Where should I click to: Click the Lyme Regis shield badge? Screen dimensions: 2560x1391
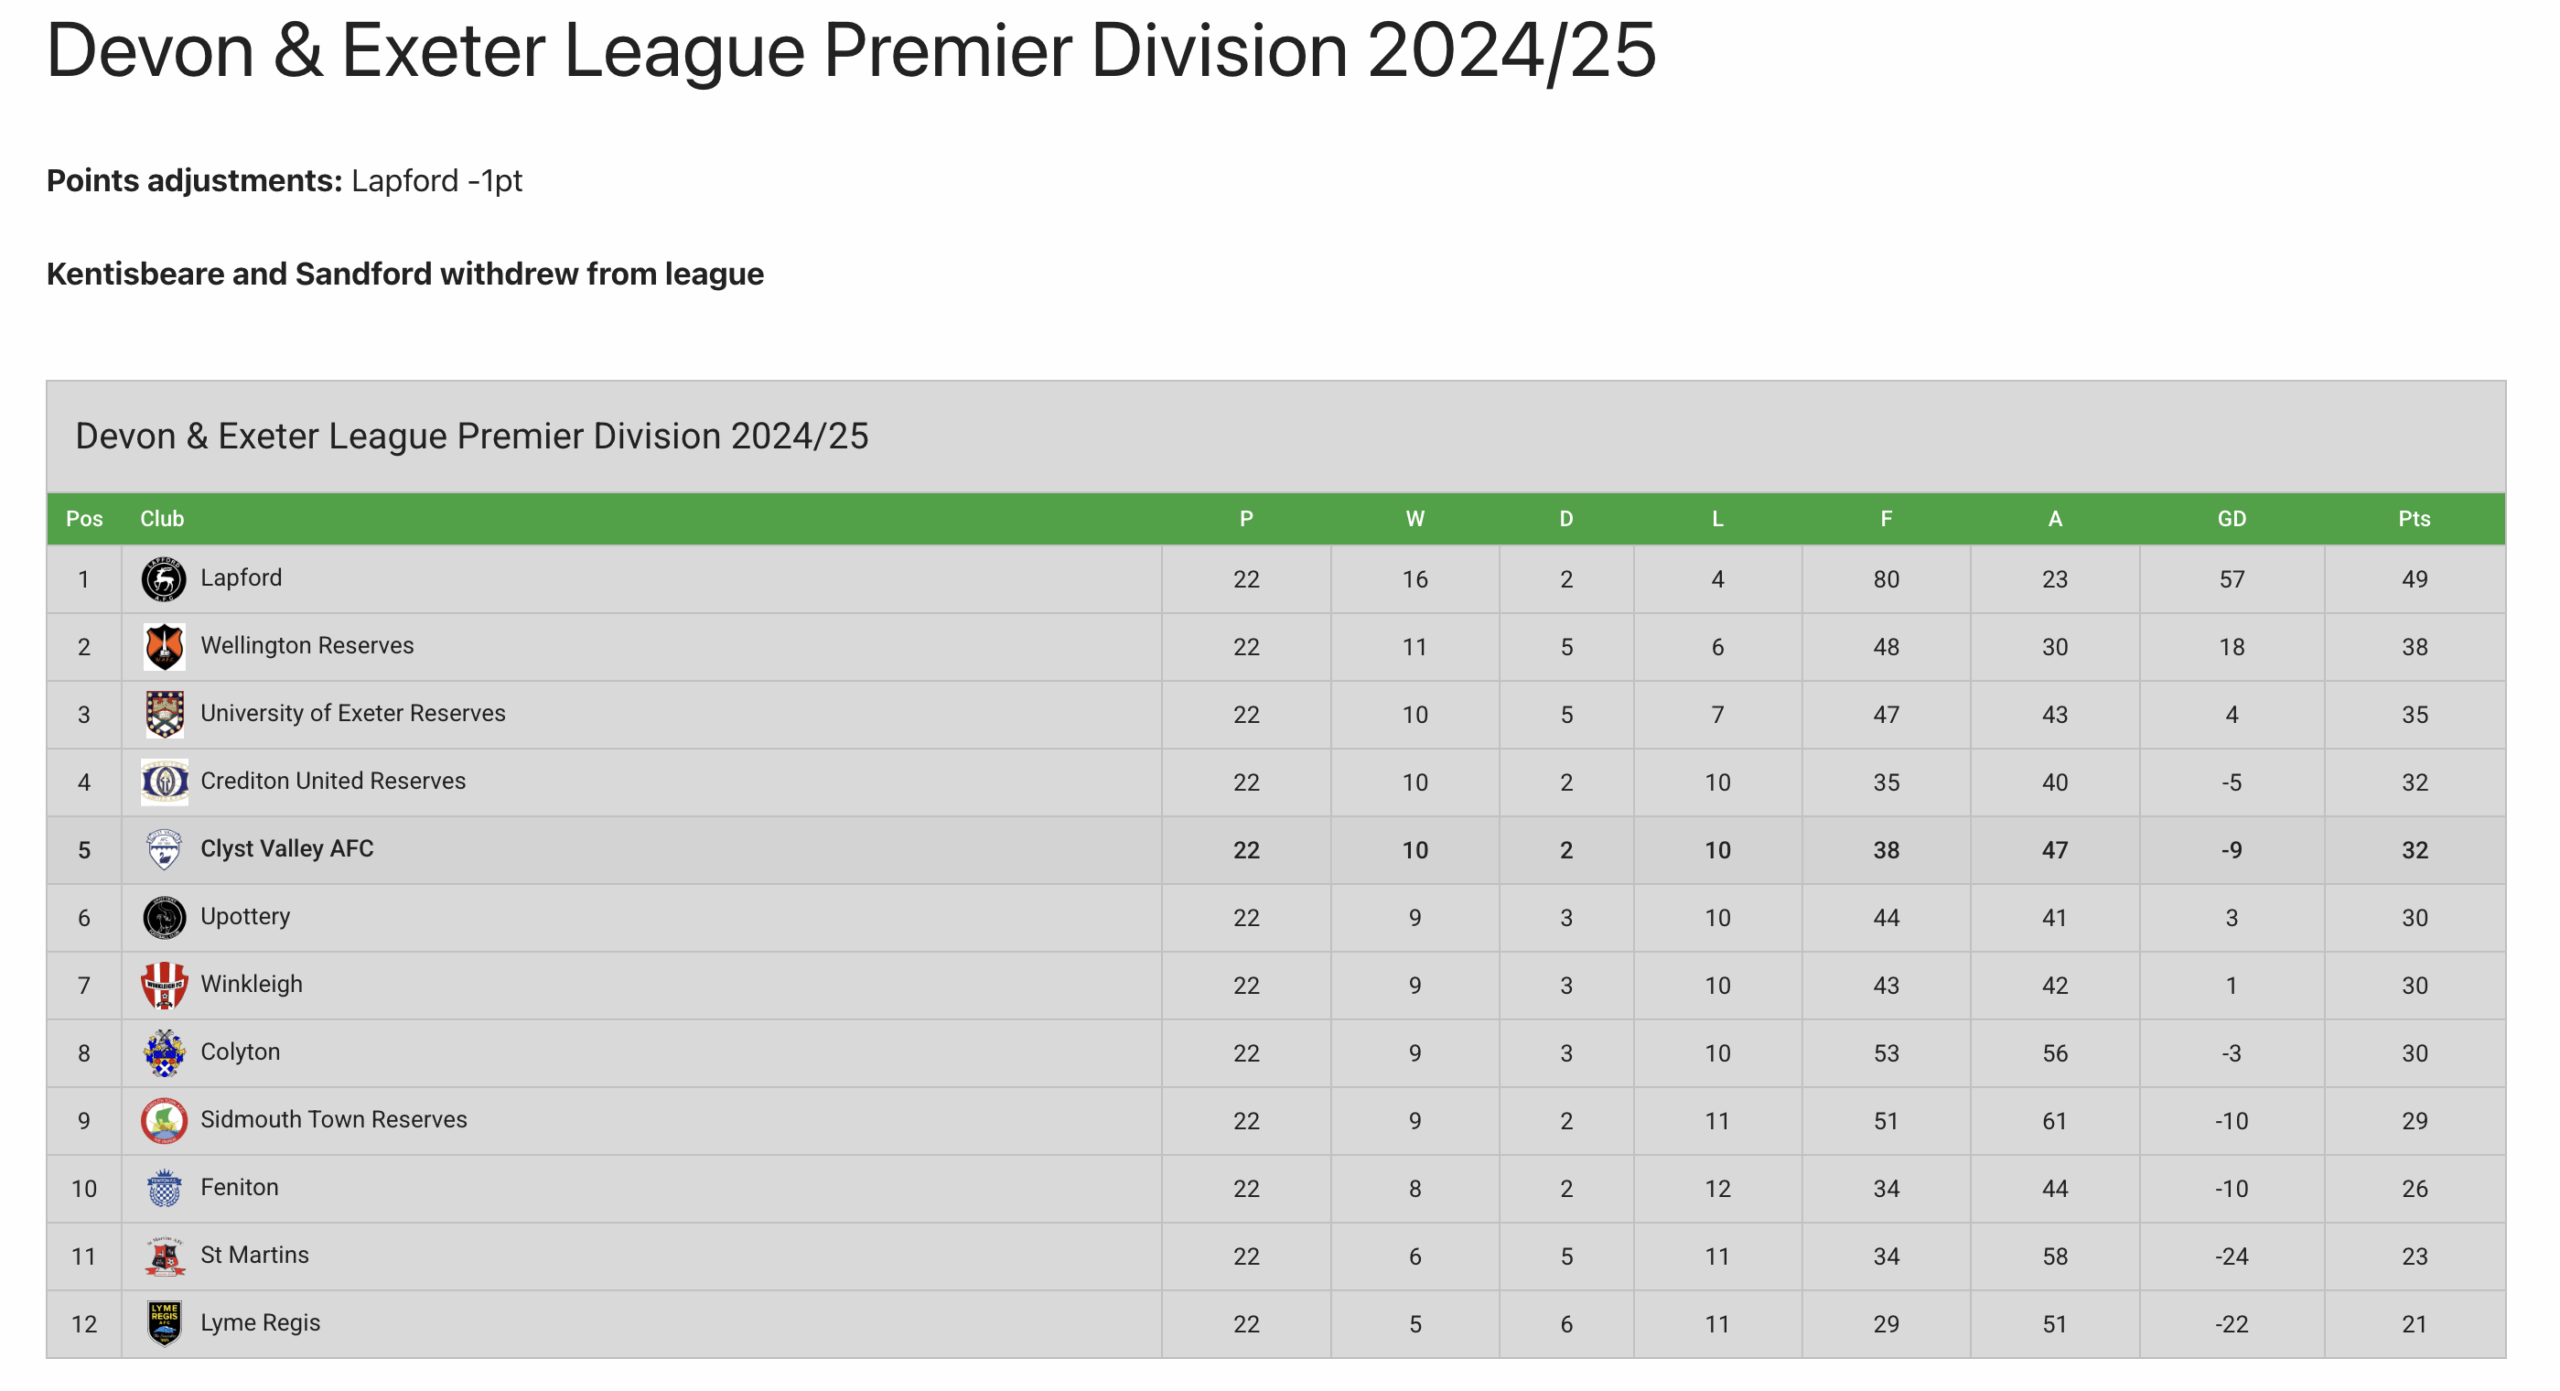164,1324
